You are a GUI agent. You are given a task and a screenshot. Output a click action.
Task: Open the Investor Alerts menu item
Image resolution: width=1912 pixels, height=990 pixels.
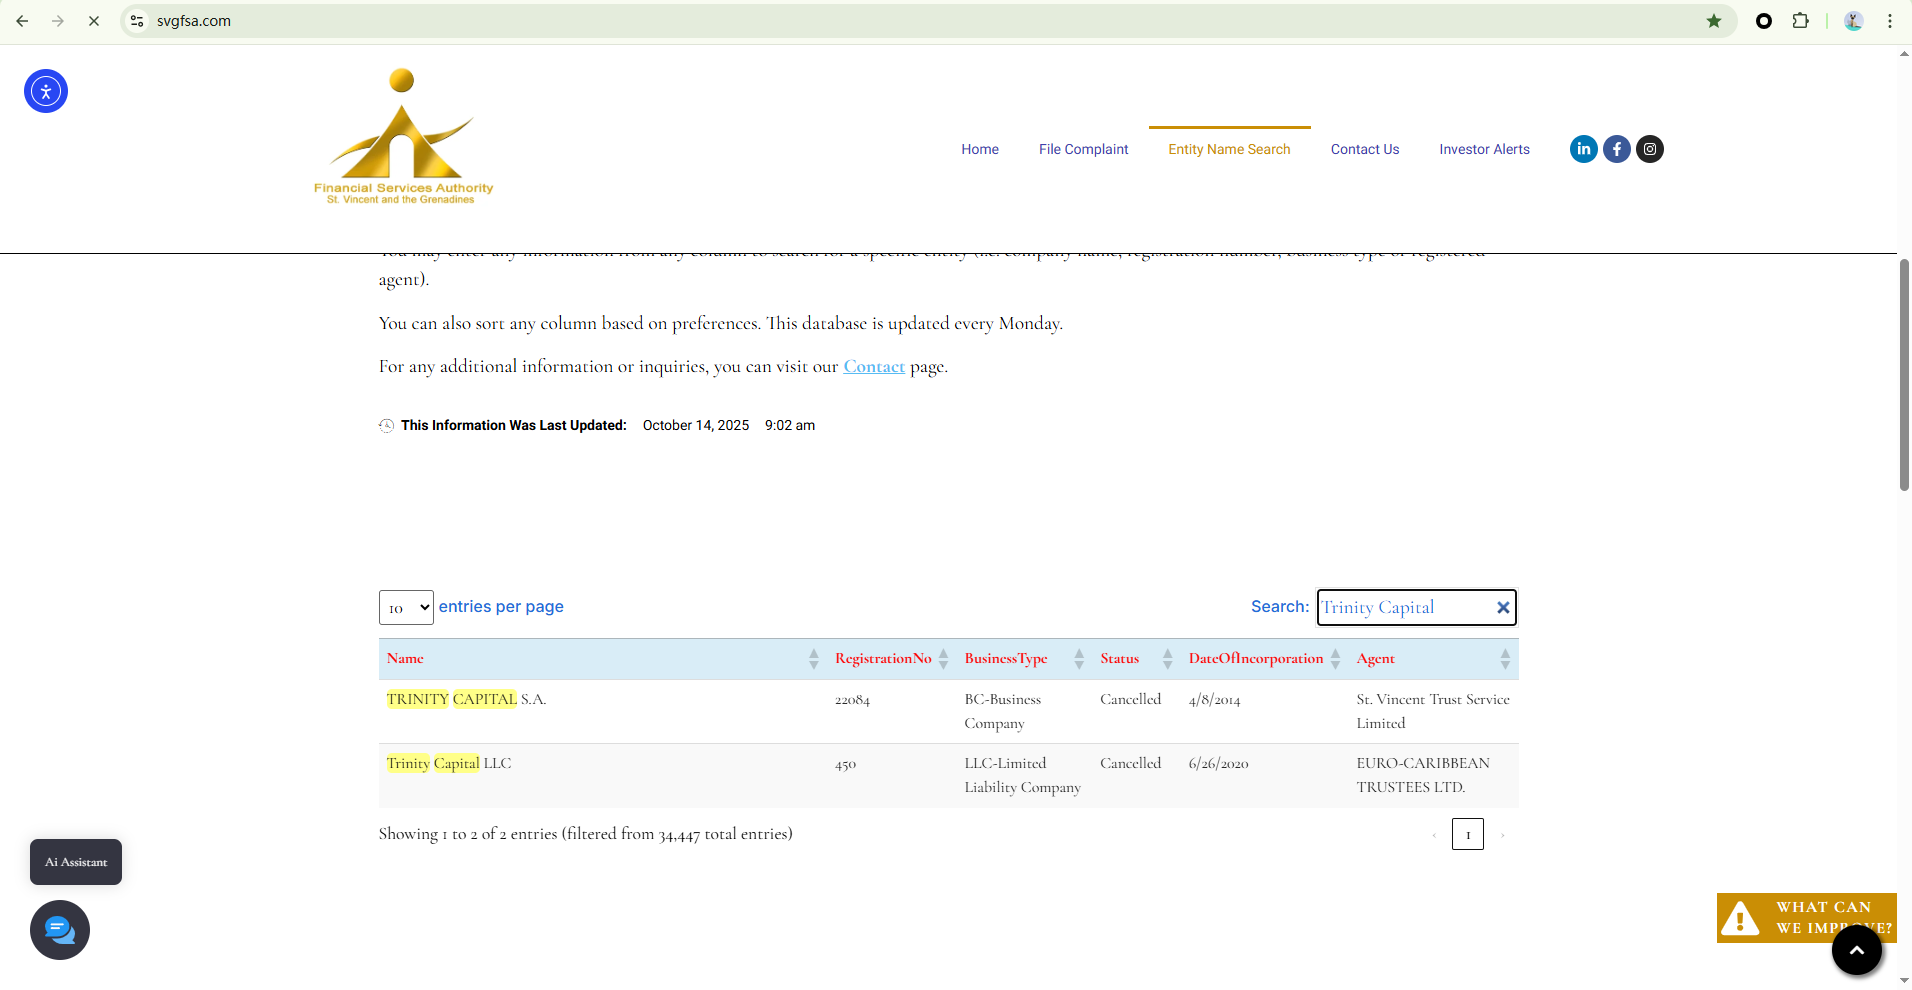[1484, 149]
